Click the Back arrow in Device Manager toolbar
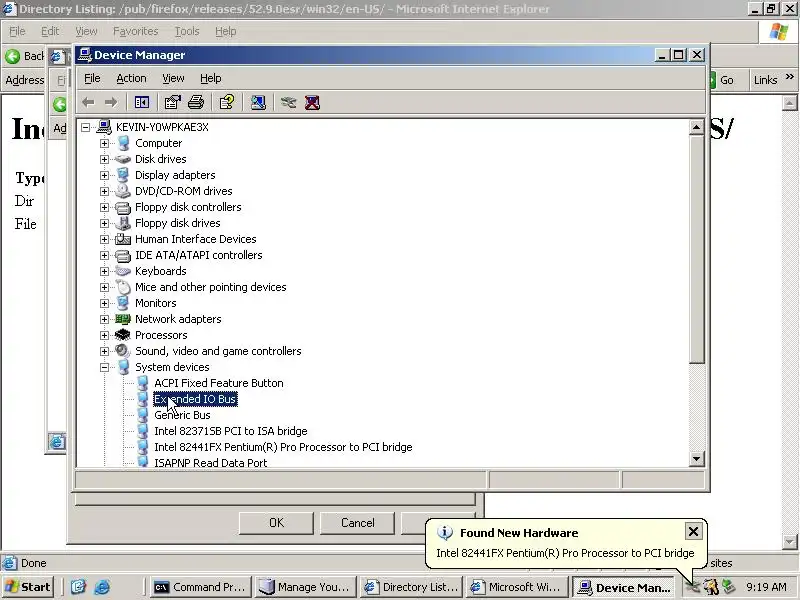 tap(88, 103)
